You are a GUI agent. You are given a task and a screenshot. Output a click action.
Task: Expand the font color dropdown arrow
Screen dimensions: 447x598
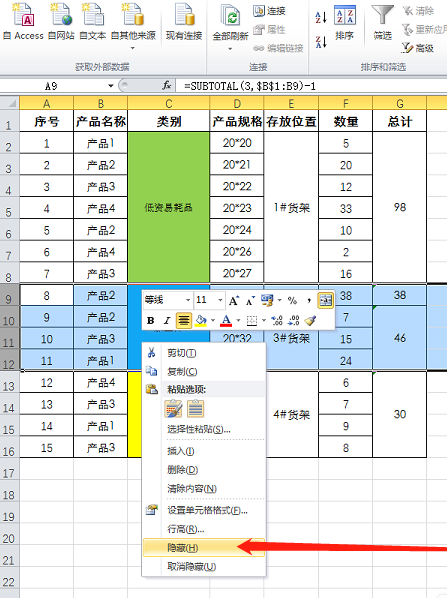click(x=238, y=320)
